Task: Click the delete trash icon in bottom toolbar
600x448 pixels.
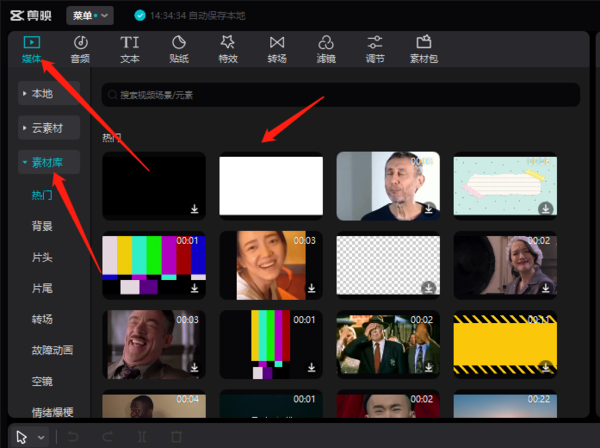Action: coord(176,437)
